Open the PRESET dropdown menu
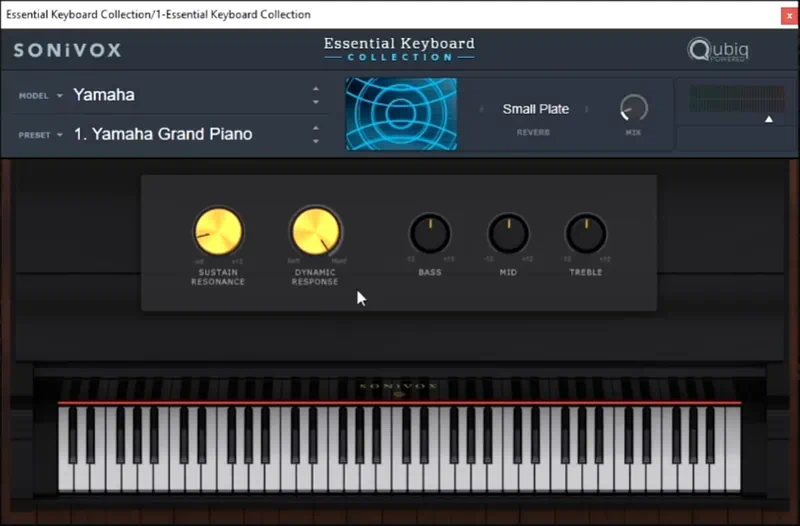The image size is (800, 526). [x=41, y=135]
